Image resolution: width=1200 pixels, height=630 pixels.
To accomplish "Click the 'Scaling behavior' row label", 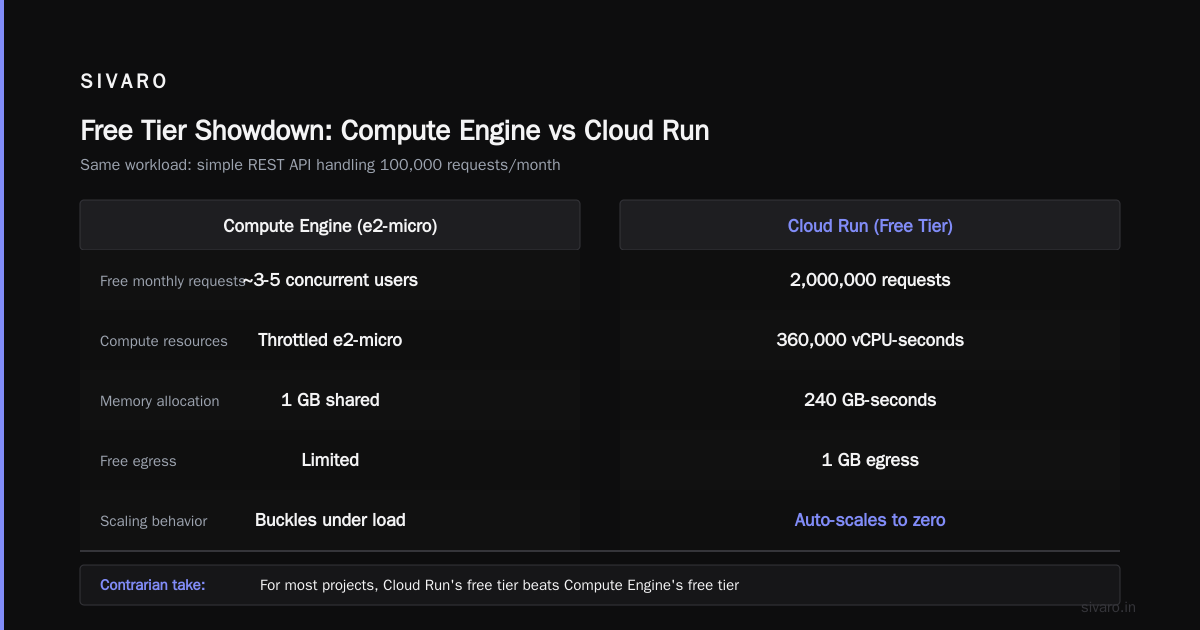I will pos(154,521).
